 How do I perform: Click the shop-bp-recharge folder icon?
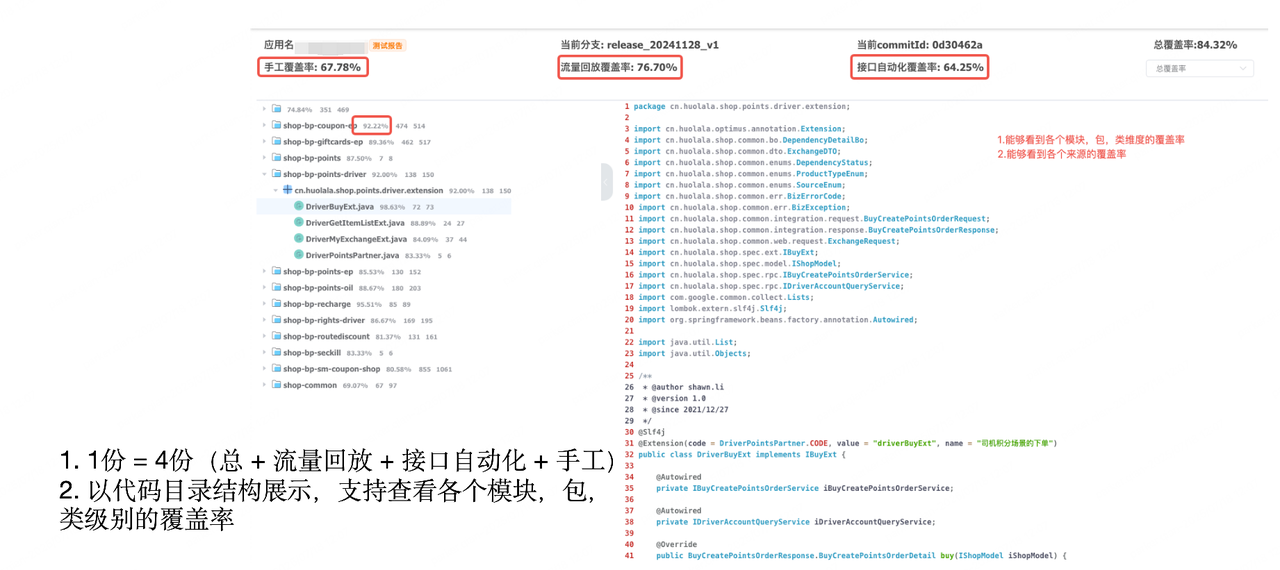click(x=275, y=304)
